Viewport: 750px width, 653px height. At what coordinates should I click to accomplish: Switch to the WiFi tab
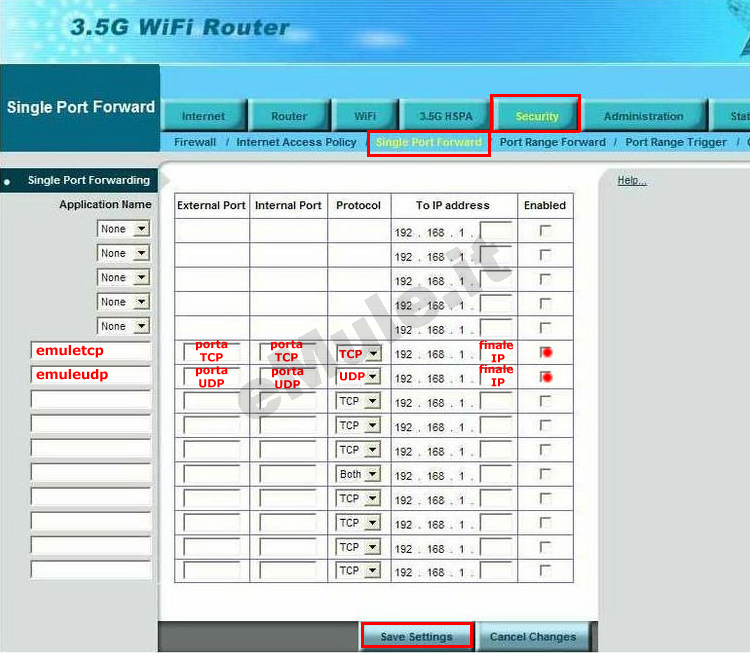pyautogui.click(x=365, y=116)
